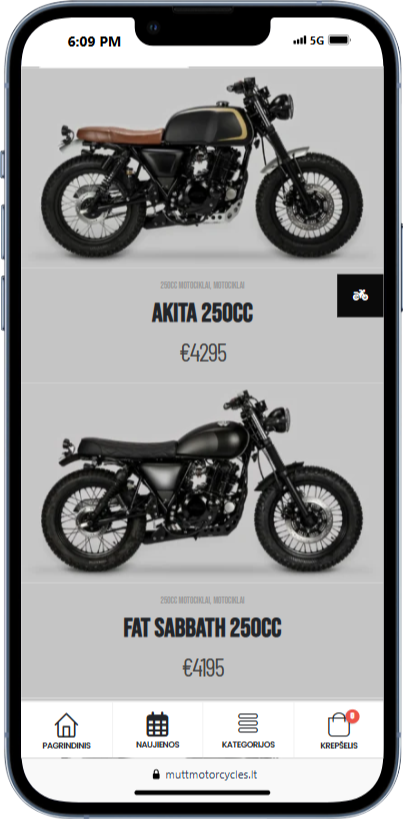Select the Fat Sabbath all-black motorcycle photo
This screenshot has width=403, height=819.
(203, 482)
